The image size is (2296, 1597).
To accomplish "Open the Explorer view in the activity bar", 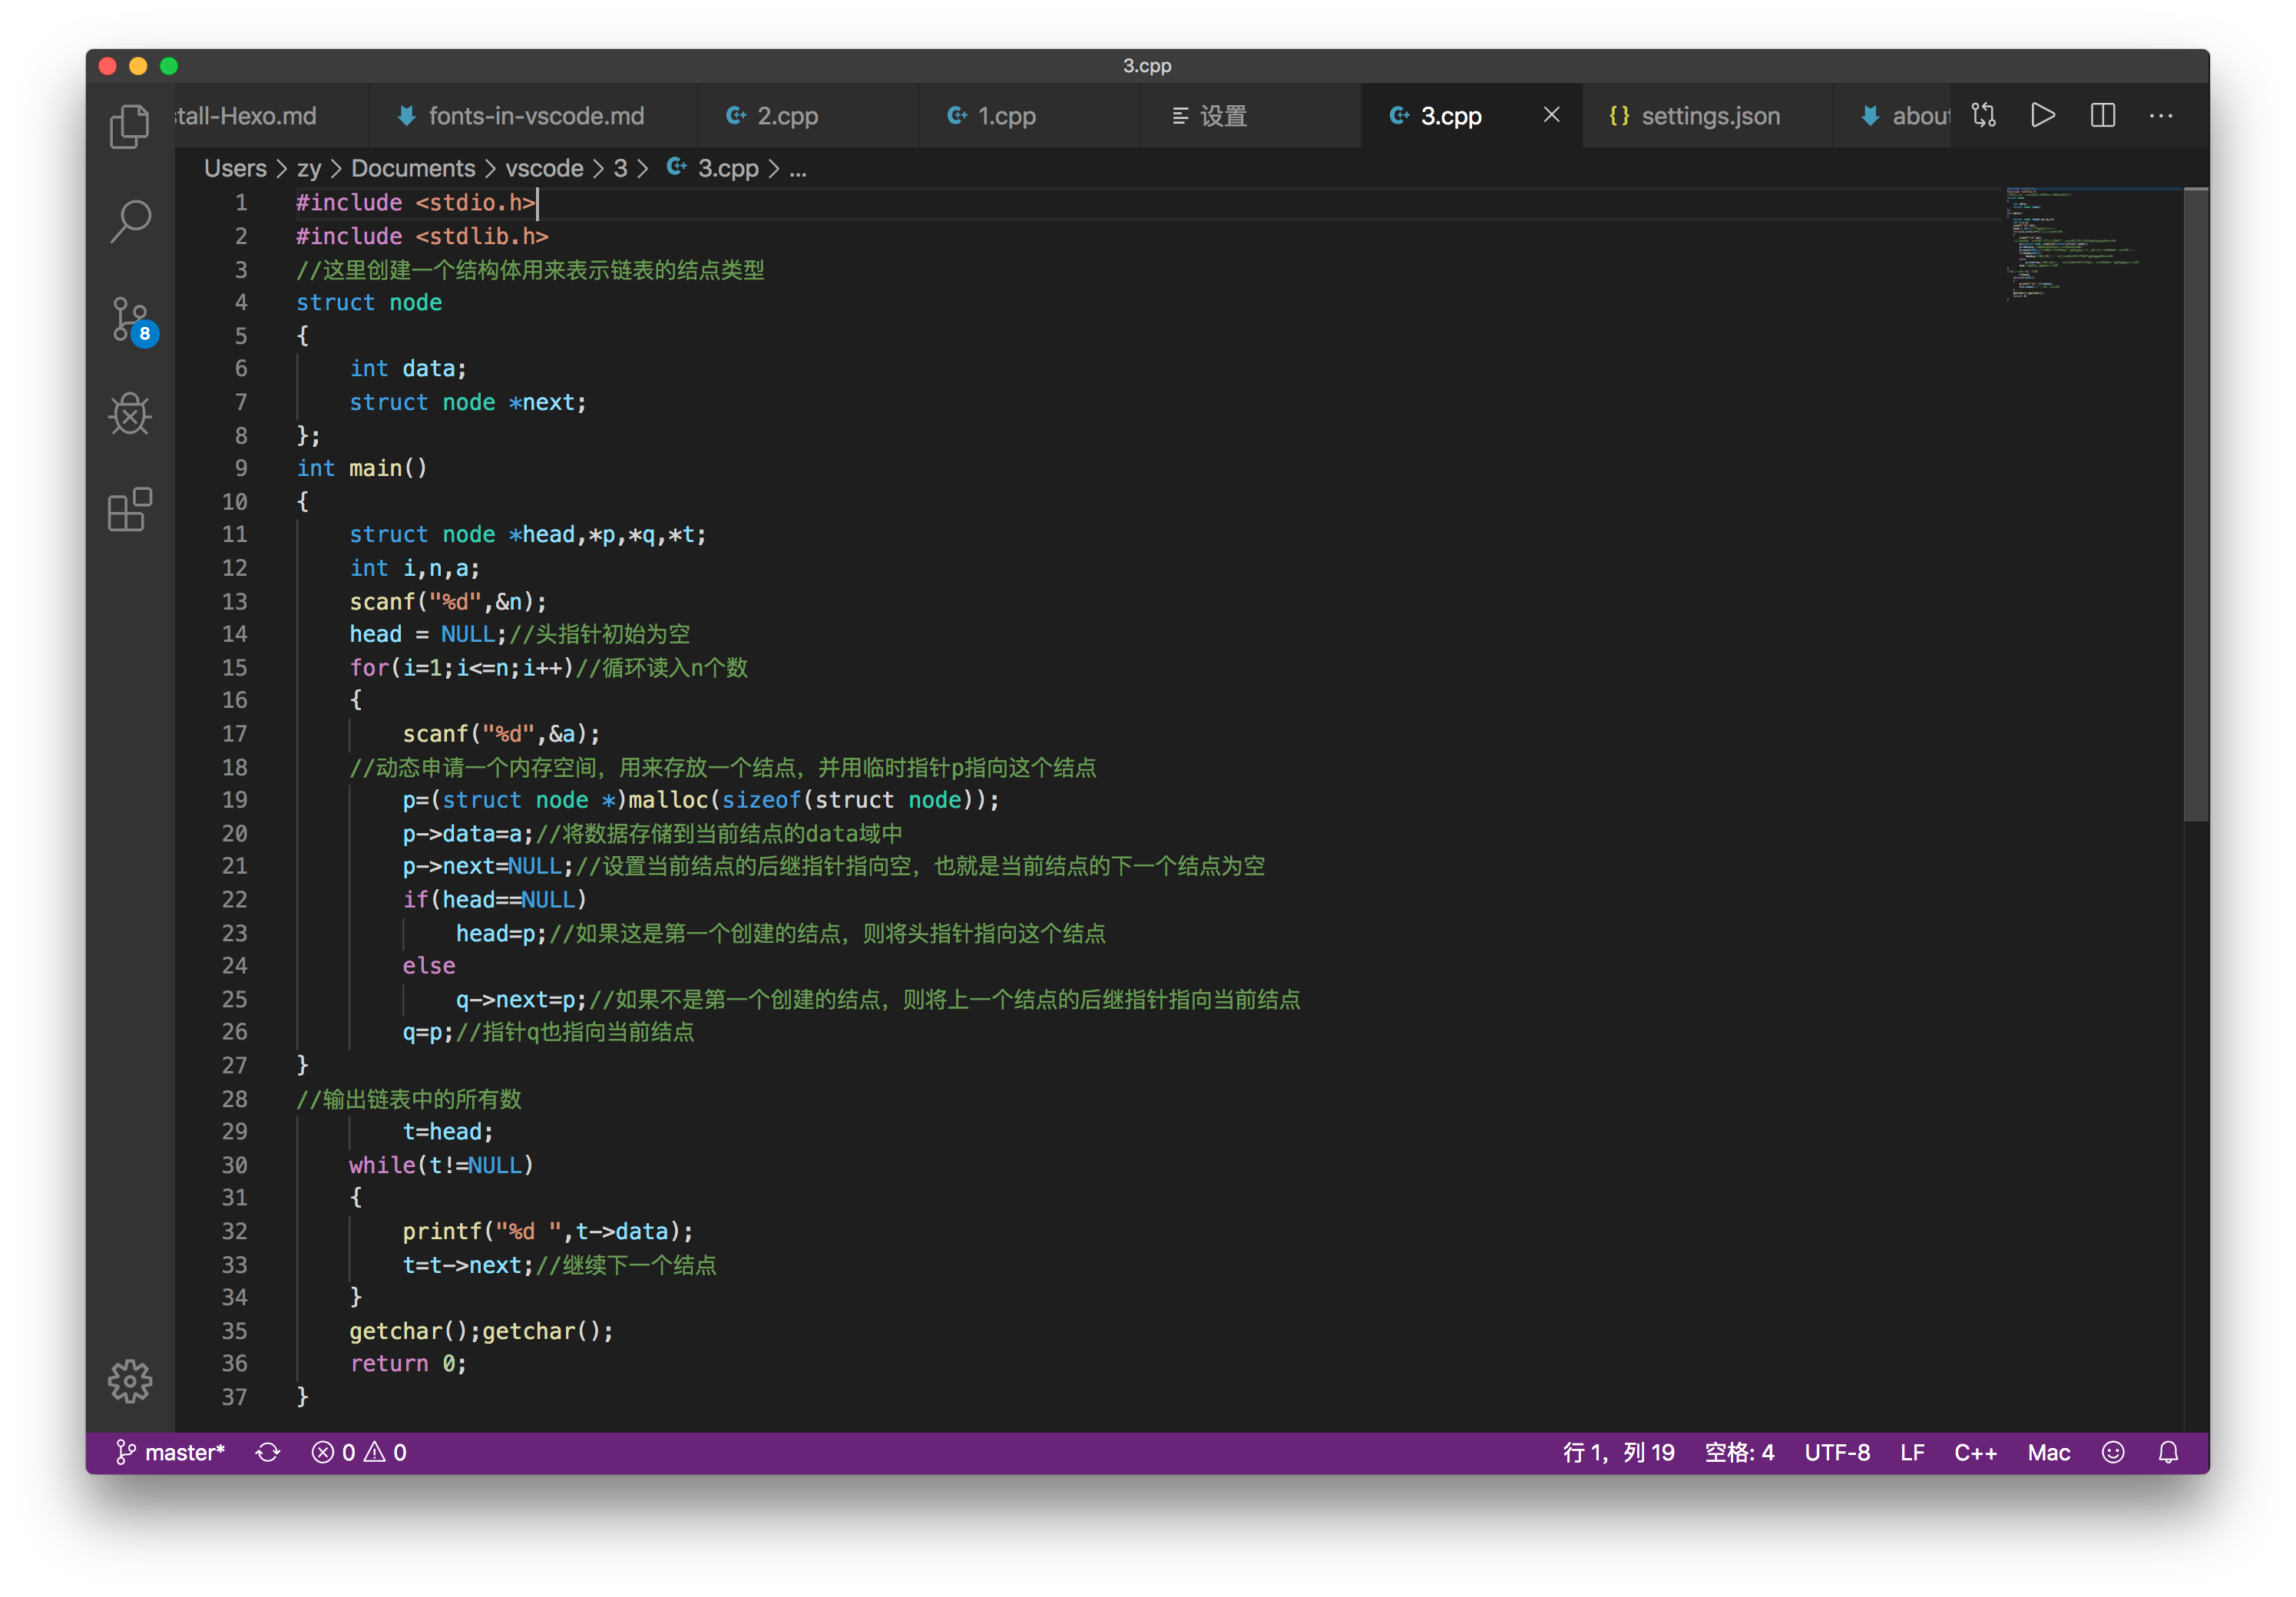I will 130,126.
